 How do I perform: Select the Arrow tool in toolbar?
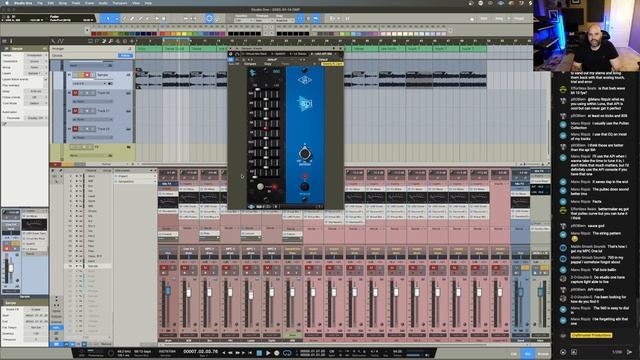click(108, 18)
